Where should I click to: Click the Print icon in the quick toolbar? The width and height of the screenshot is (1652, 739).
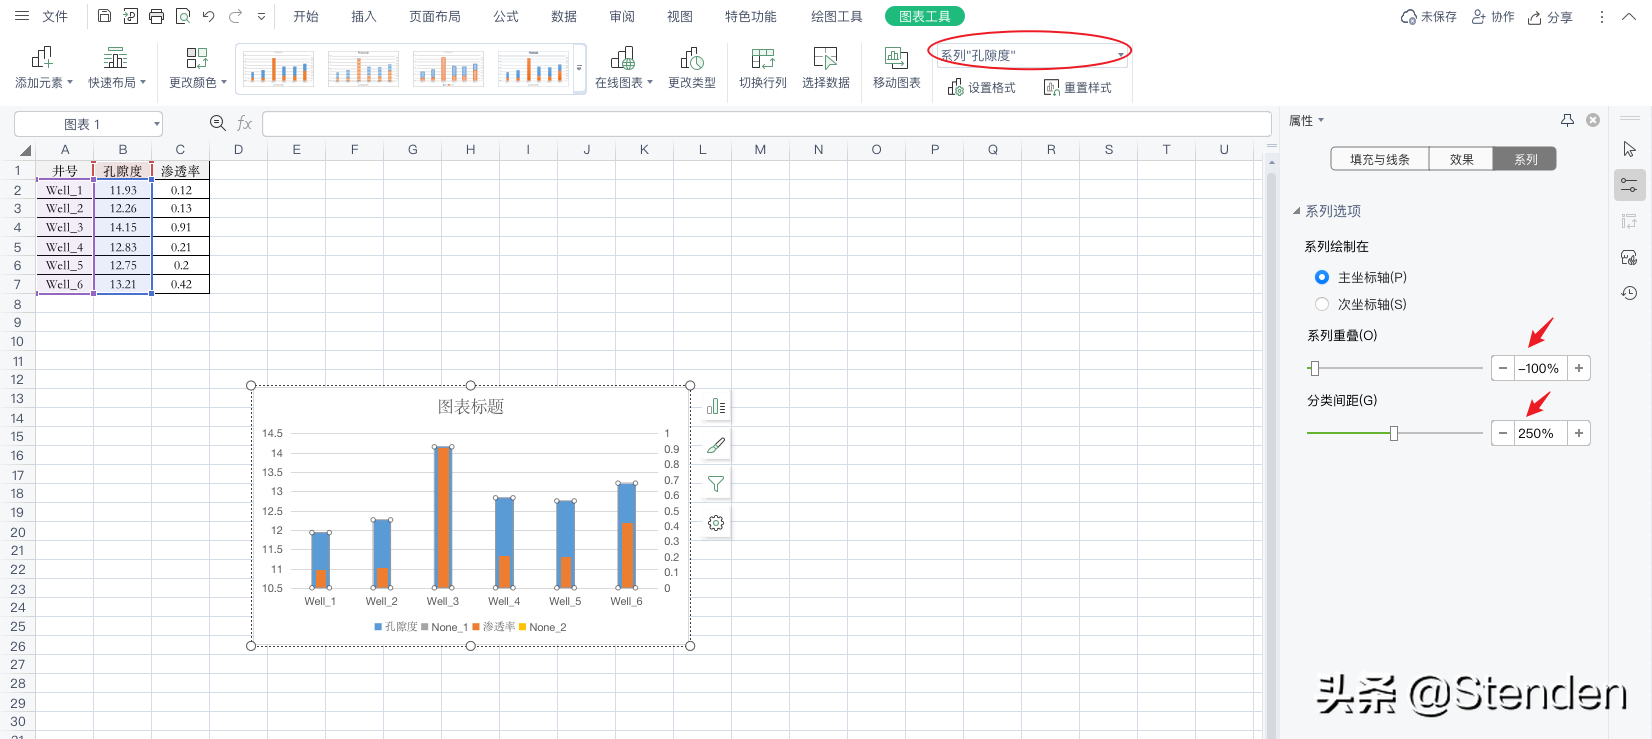click(156, 16)
